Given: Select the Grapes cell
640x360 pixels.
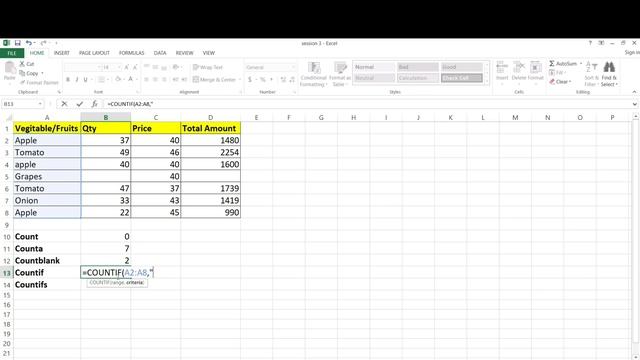Looking at the screenshot, I should [x=47, y=176].
